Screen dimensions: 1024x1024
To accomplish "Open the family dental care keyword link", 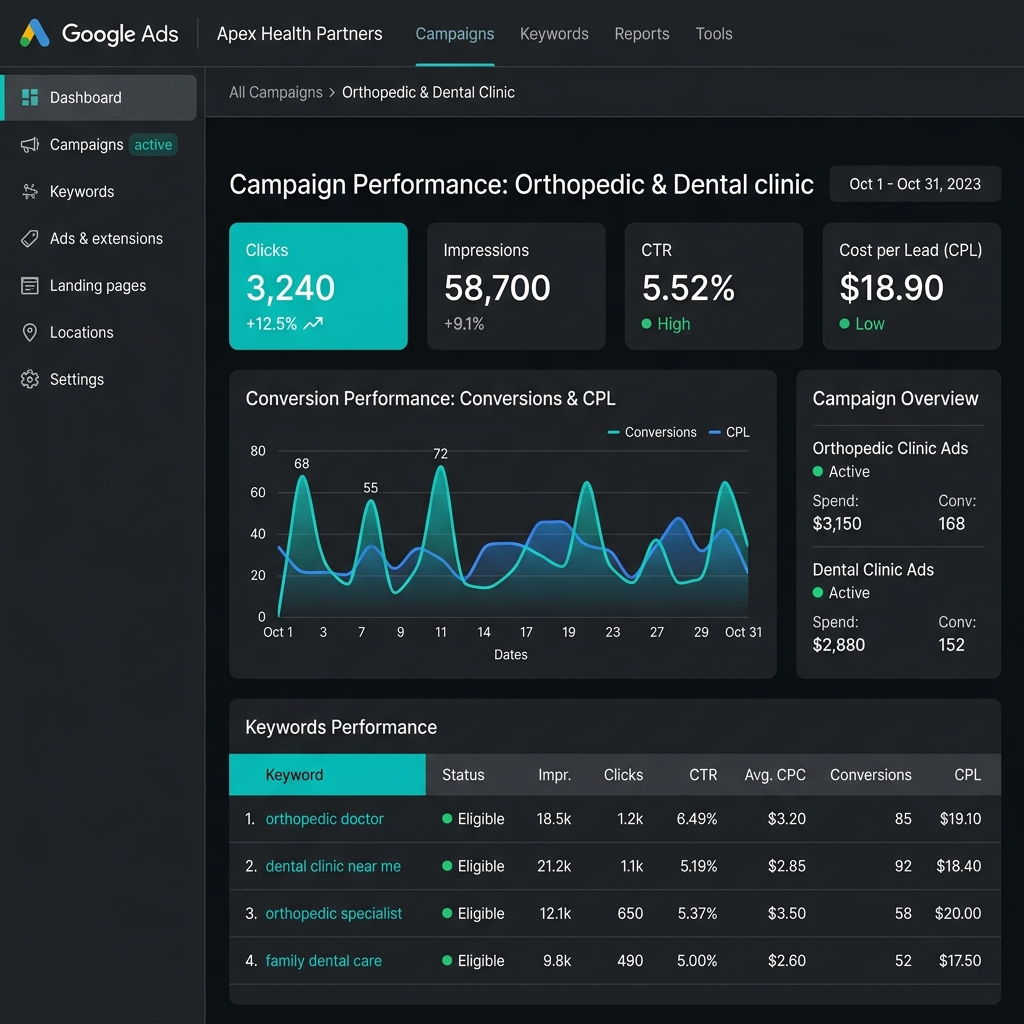I will 323,961.
